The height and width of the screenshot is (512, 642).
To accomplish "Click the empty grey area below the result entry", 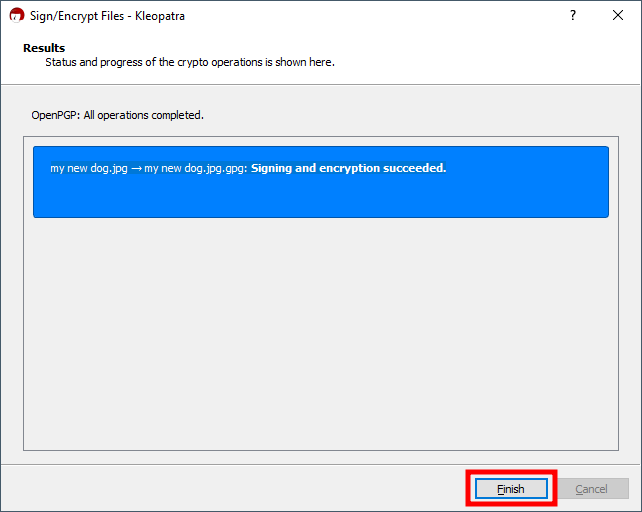I will (x=320, y=330).
